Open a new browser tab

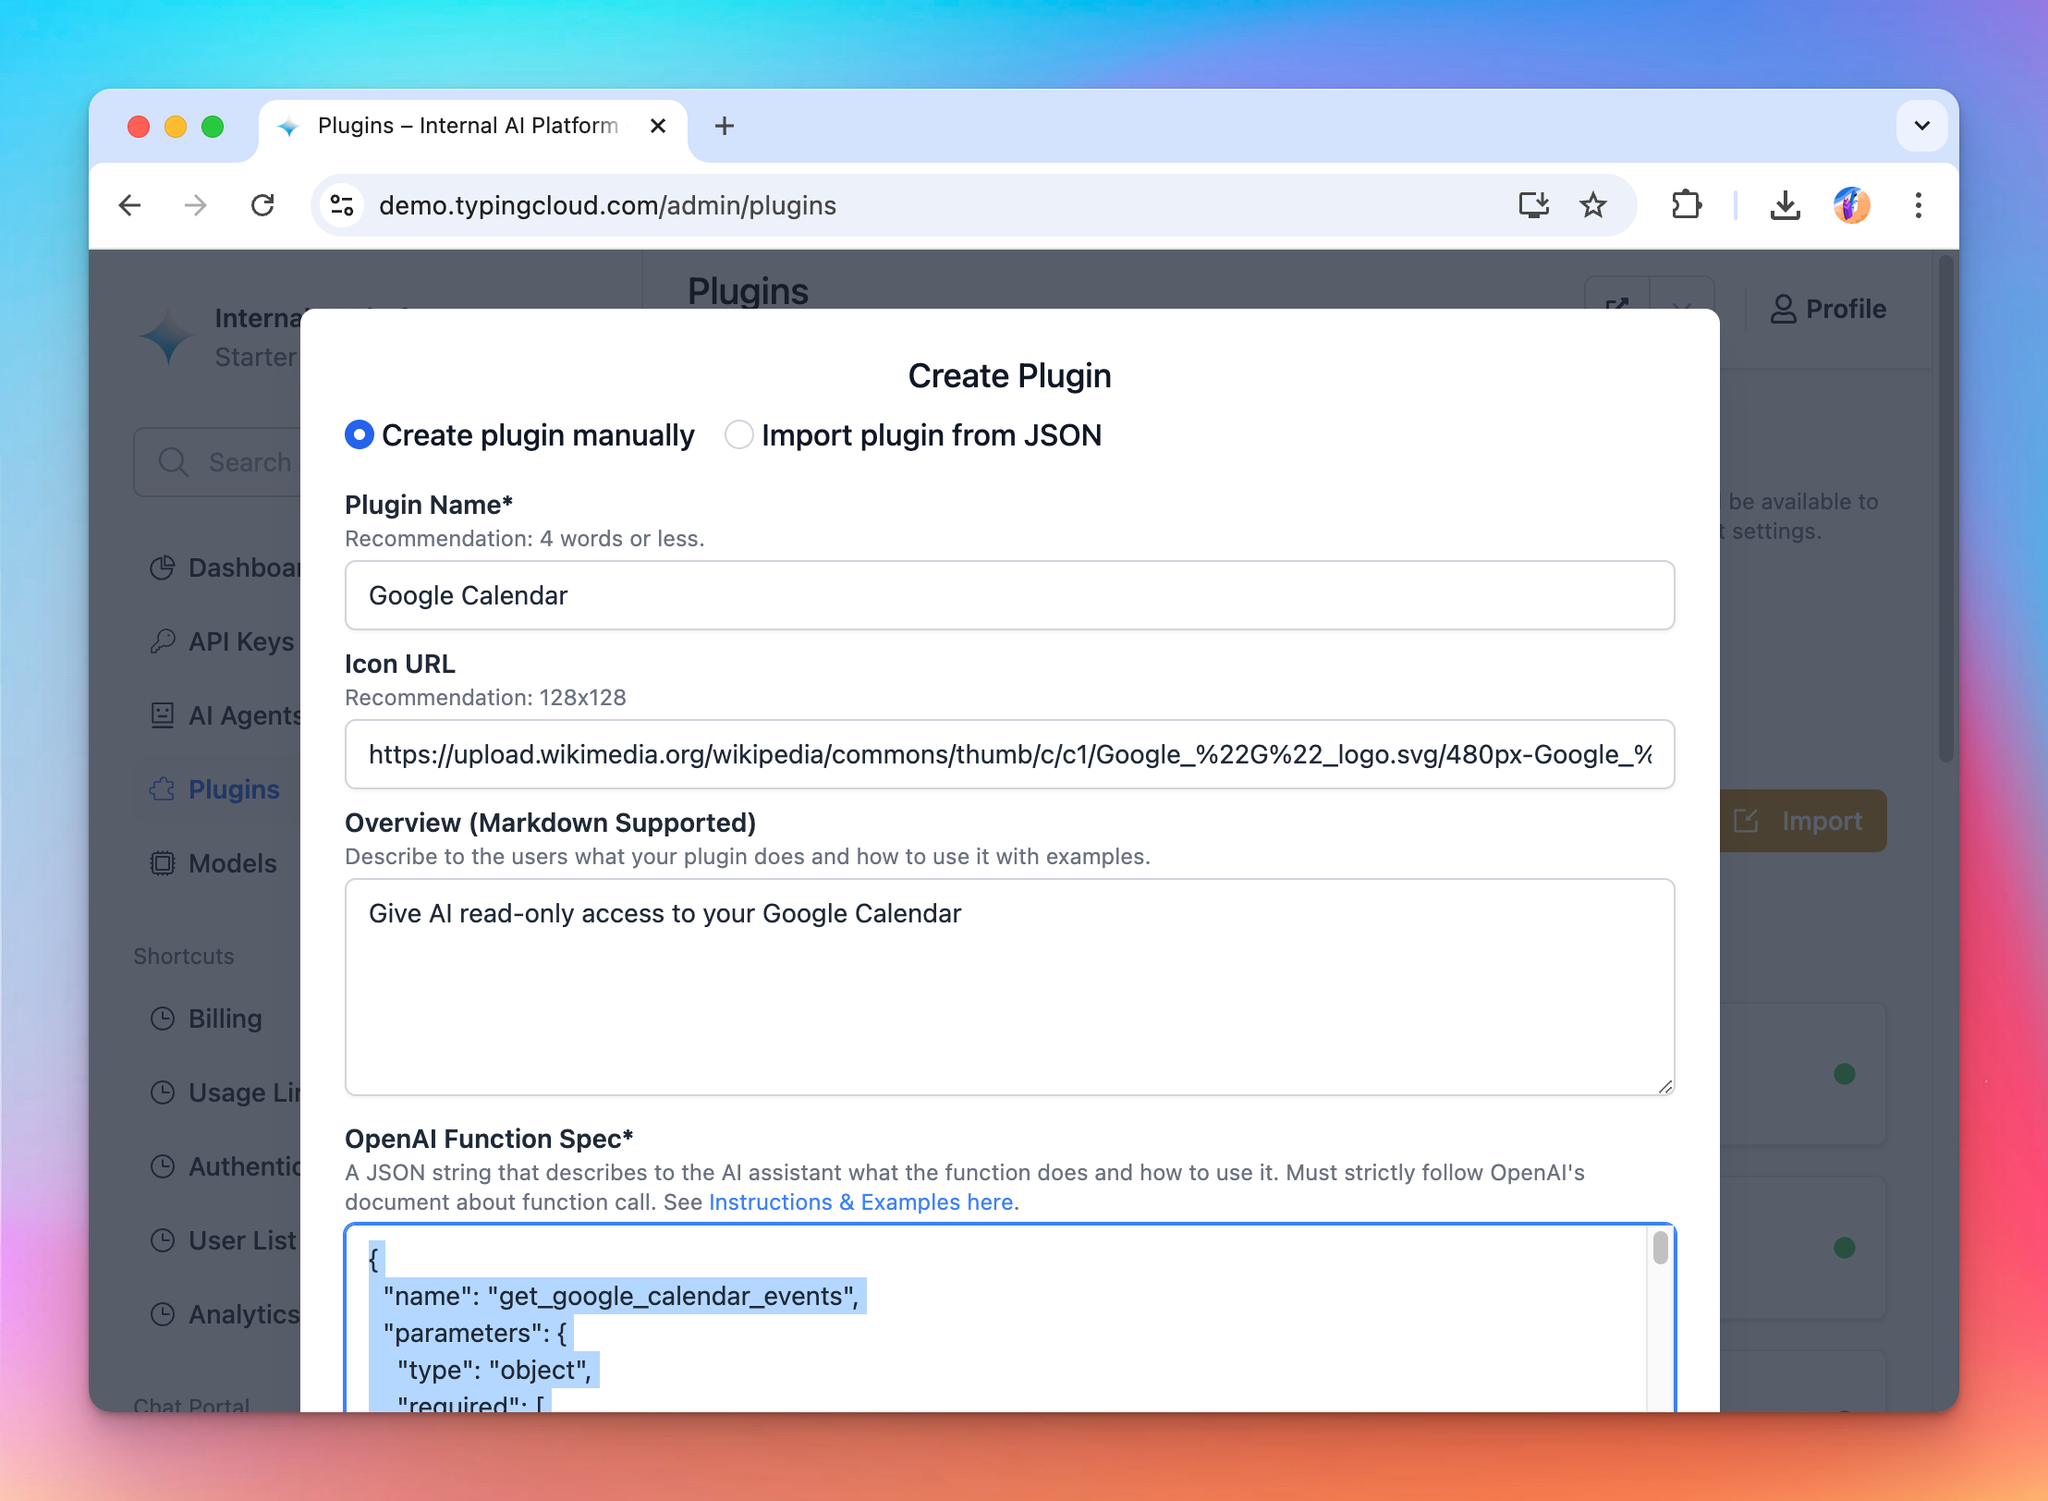(x=725, y=126)
